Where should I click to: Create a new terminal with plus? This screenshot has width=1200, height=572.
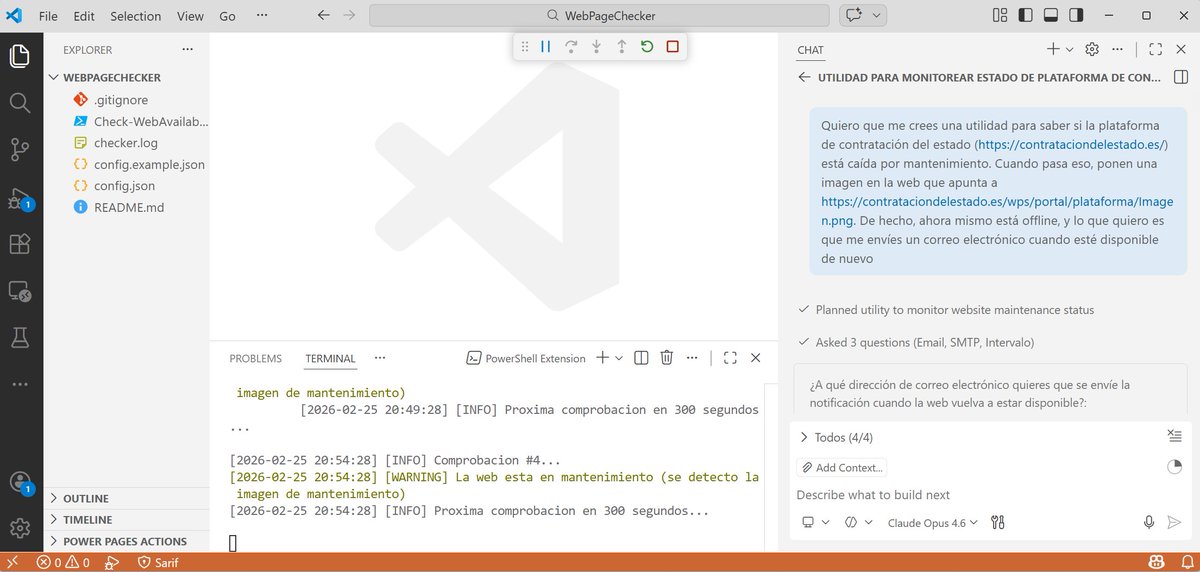point(602,358)
